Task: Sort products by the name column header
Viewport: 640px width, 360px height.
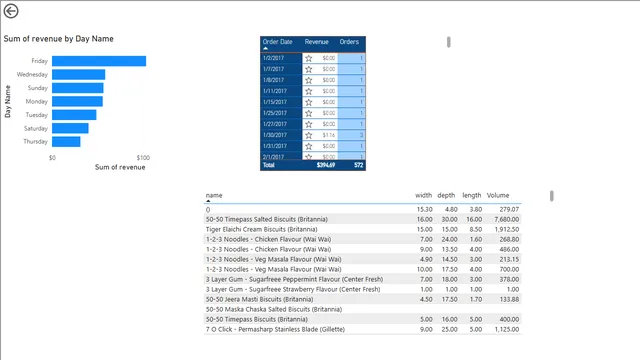Action: coord(214,196)
